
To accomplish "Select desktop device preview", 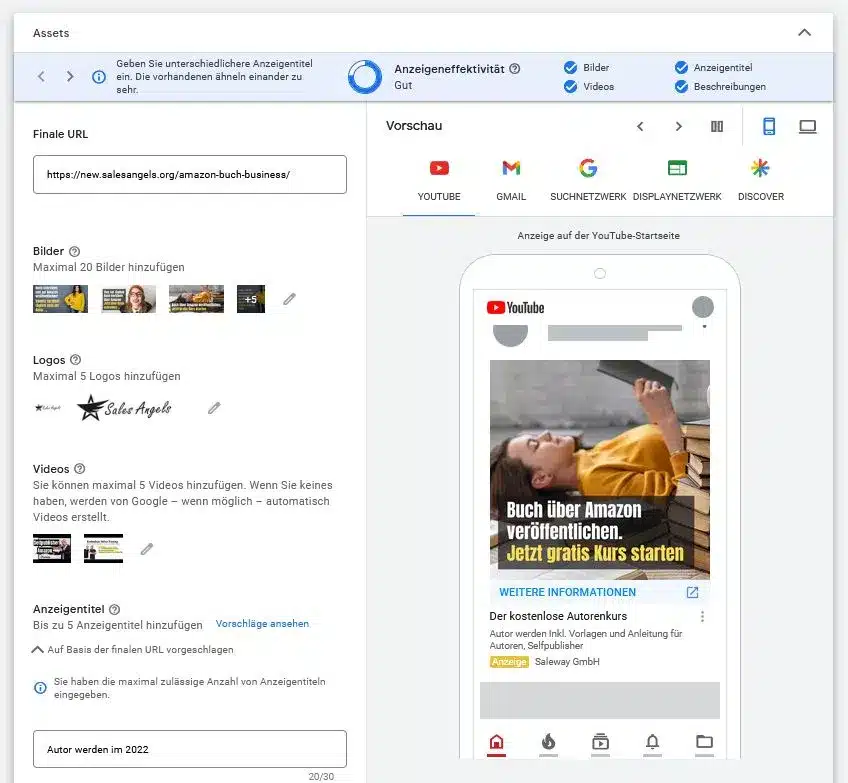I will tap(807, 127).
